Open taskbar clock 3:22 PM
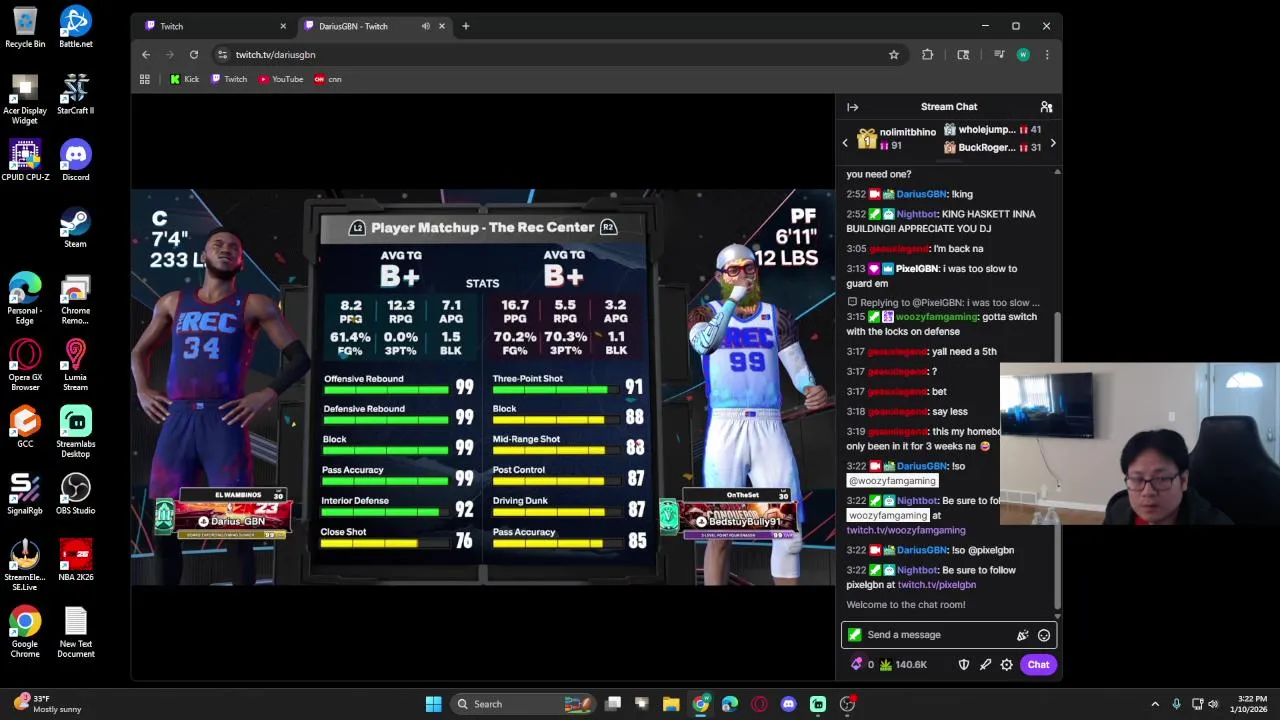 (x=1251, y=704)
